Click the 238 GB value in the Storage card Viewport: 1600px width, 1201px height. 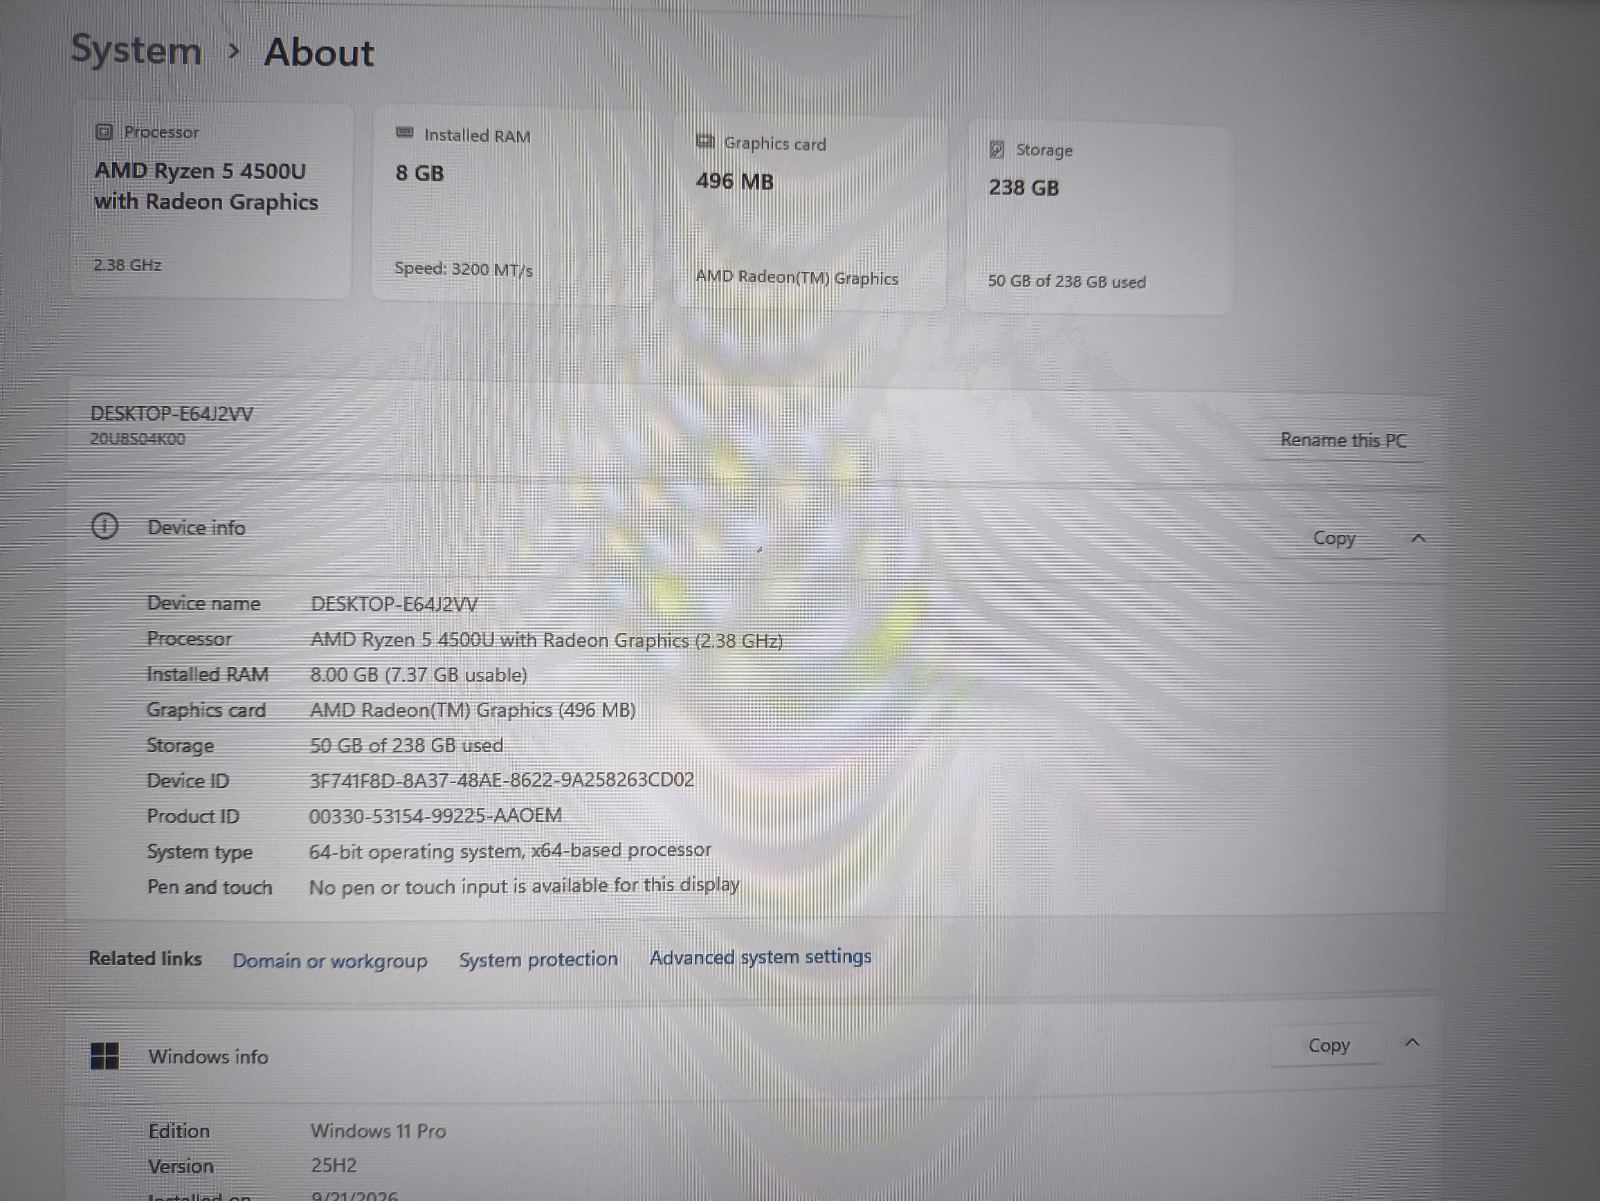tap(1024, 187)
